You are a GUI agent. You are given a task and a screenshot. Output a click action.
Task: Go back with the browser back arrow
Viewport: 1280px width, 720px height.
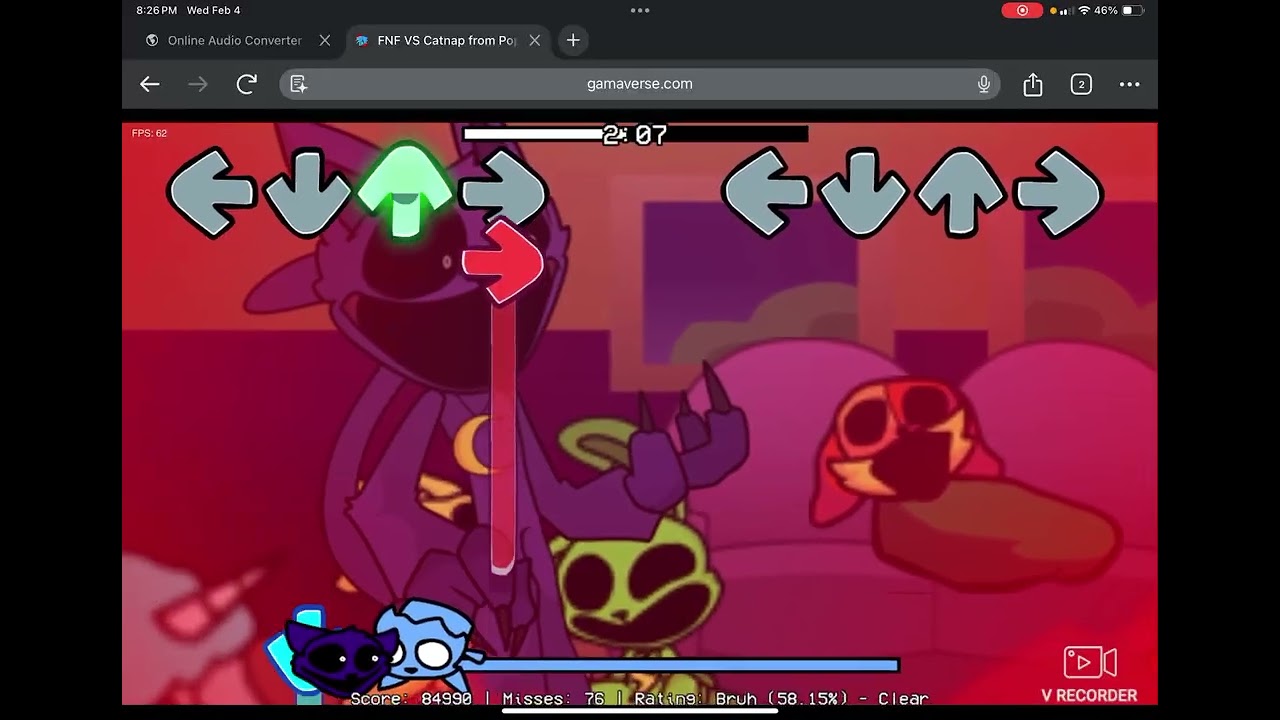(150, 84)
